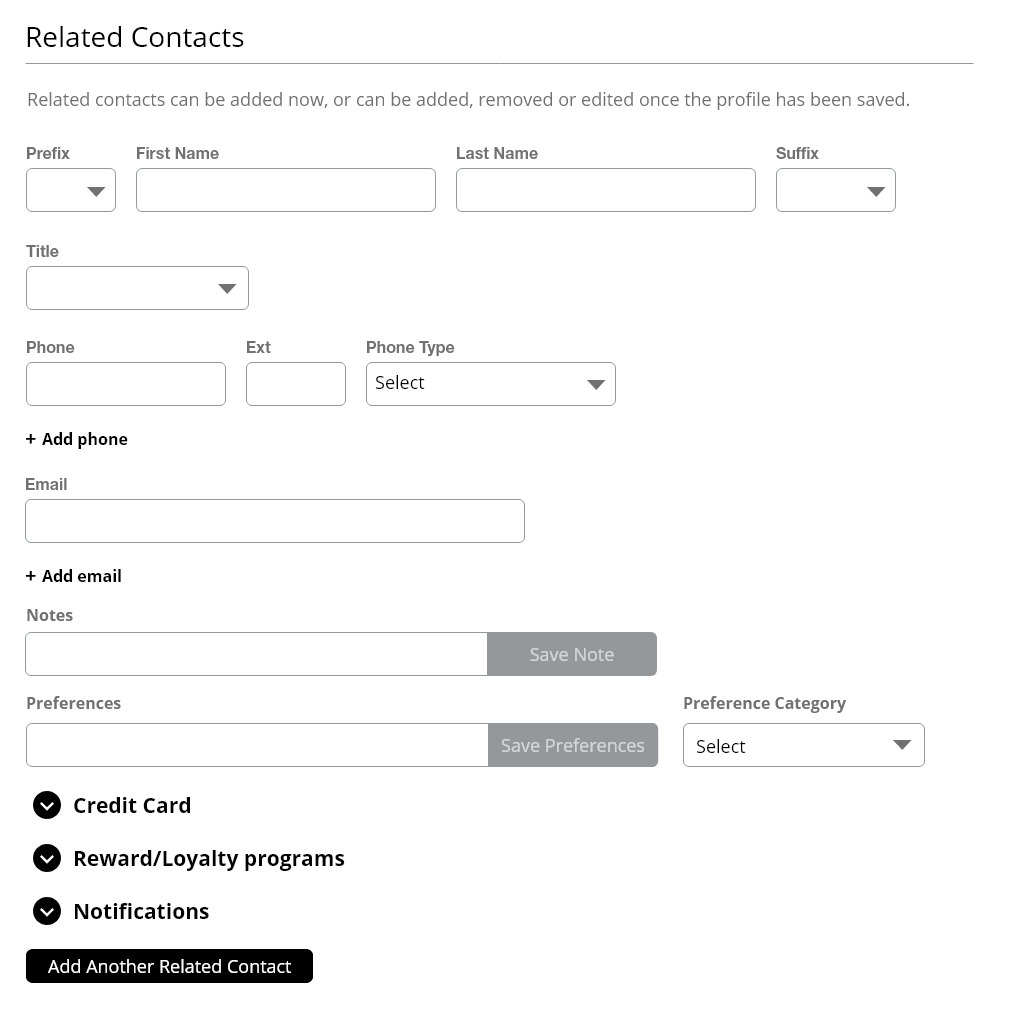Expand Reward/Loyalty programs chevron icon

[x=47, y=858]
